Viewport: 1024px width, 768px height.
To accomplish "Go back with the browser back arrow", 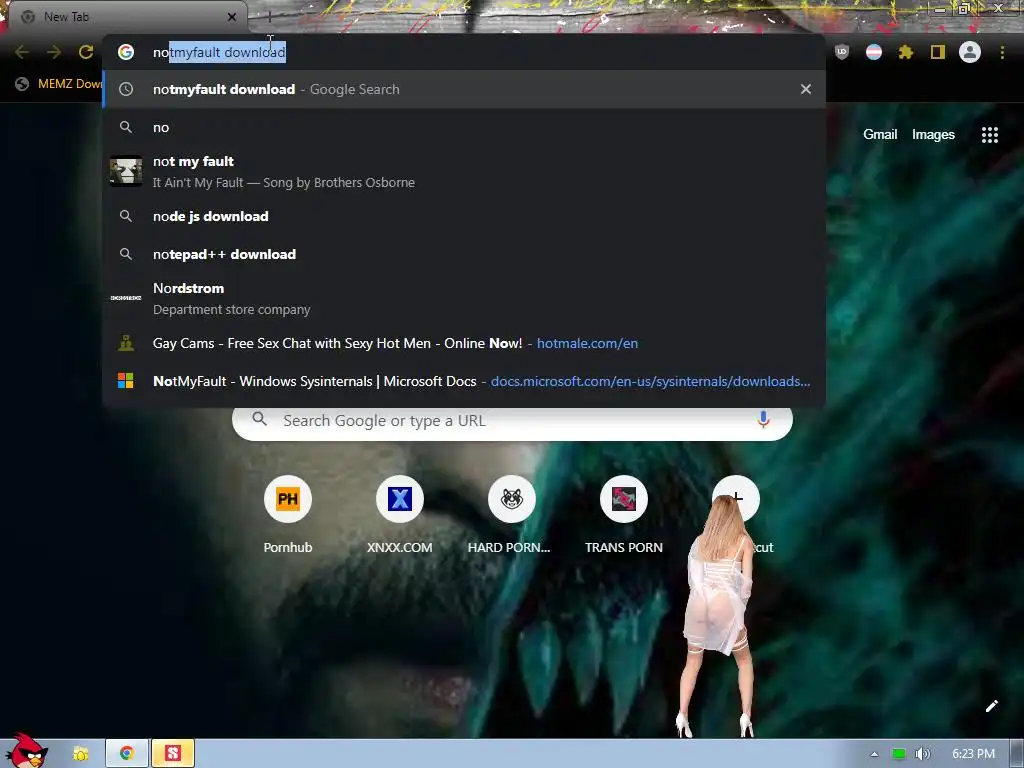I will pyautogui.click(x=22, y=52).
